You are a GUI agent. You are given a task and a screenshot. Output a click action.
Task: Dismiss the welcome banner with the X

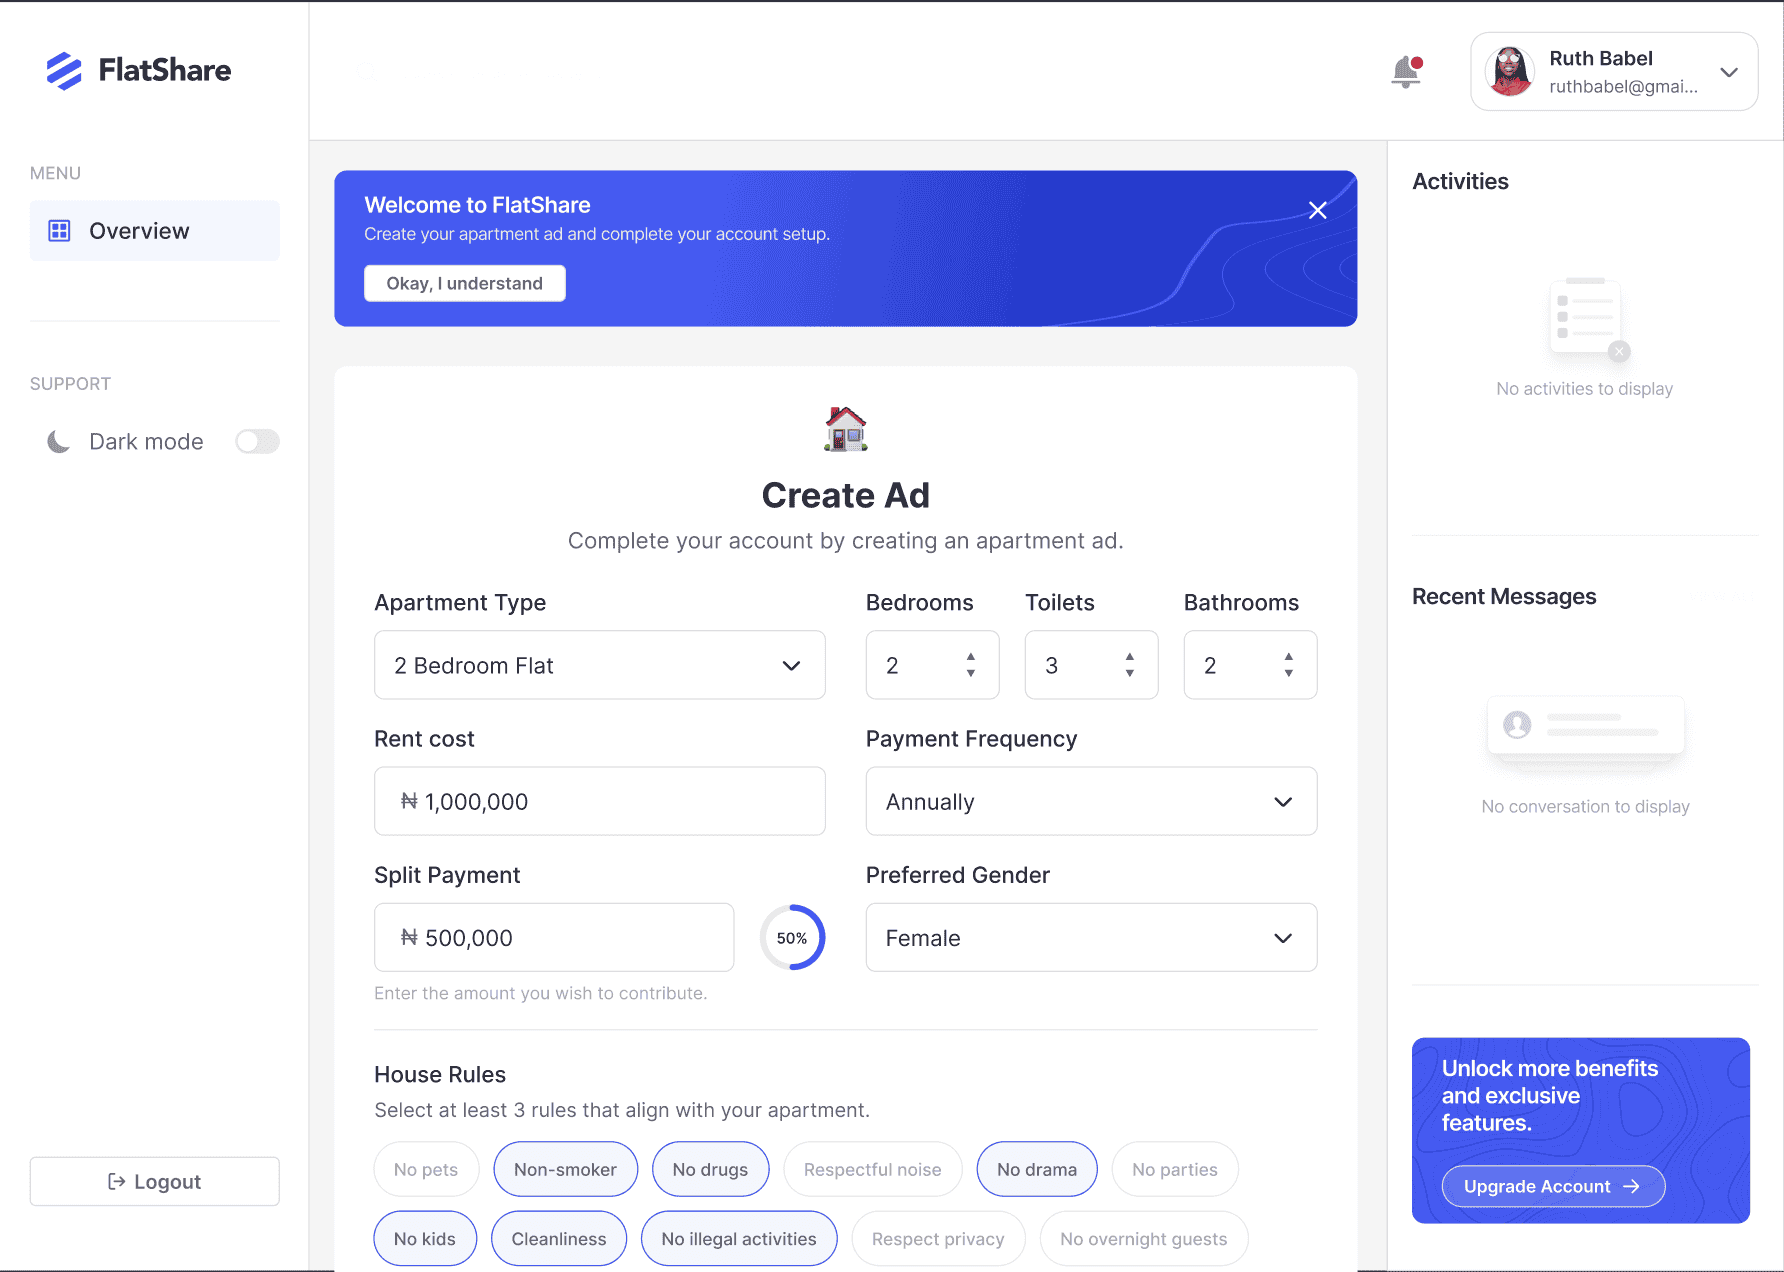(1318, 210)
